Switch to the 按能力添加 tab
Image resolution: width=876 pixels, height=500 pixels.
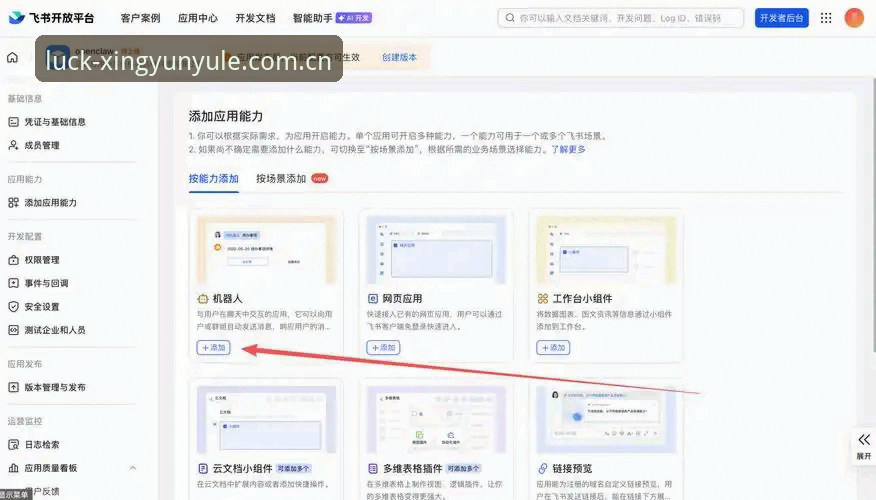tap(213, 179)
